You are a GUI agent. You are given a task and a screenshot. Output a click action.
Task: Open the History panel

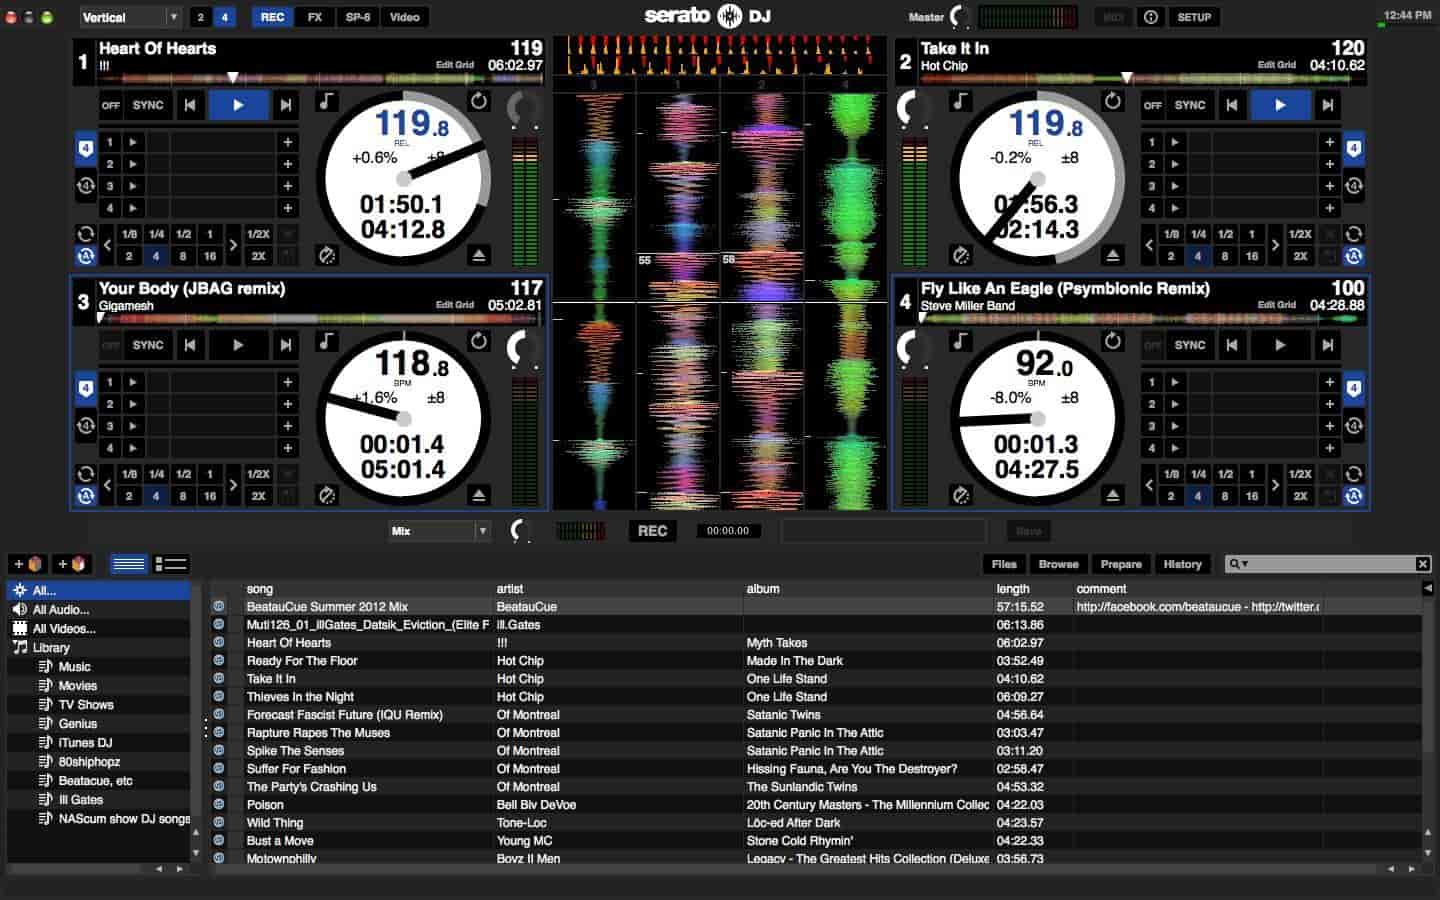[x=1183, y=564]
